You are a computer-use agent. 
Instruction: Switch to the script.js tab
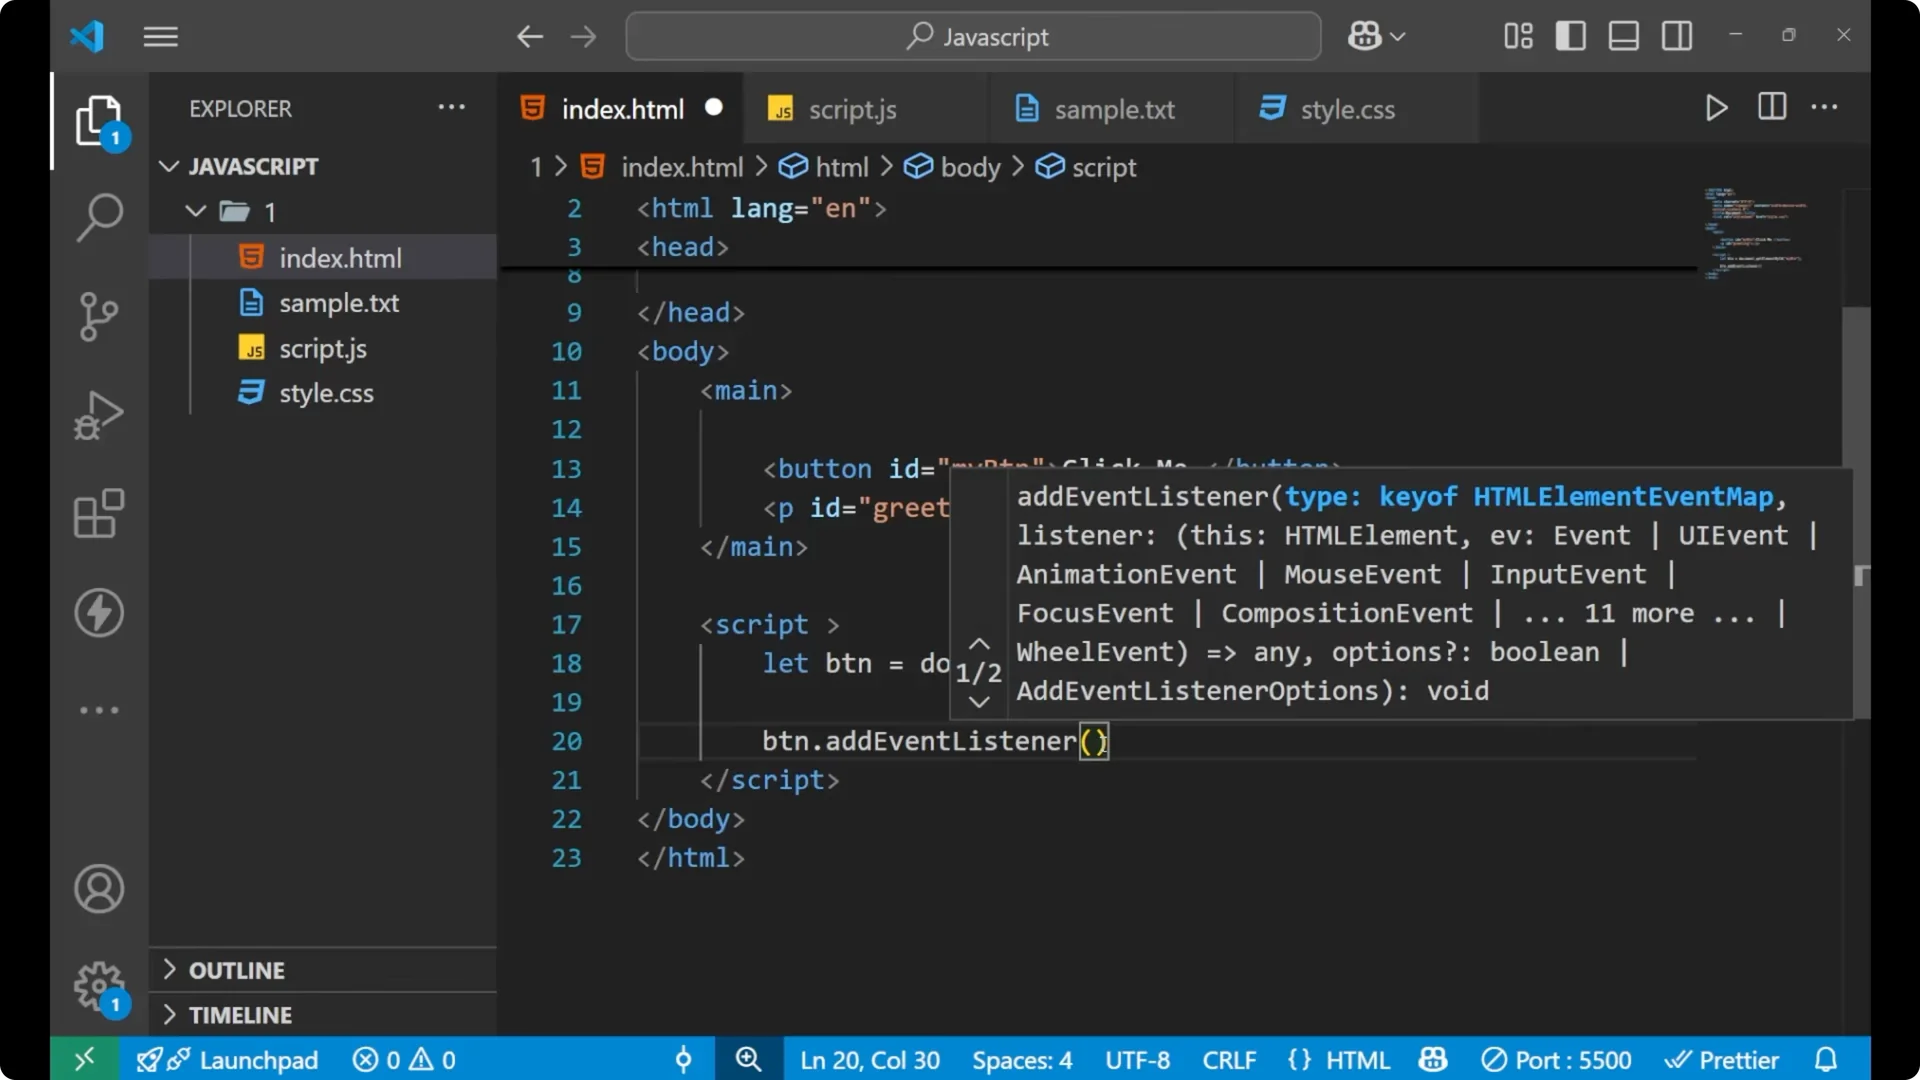(853, 109)
